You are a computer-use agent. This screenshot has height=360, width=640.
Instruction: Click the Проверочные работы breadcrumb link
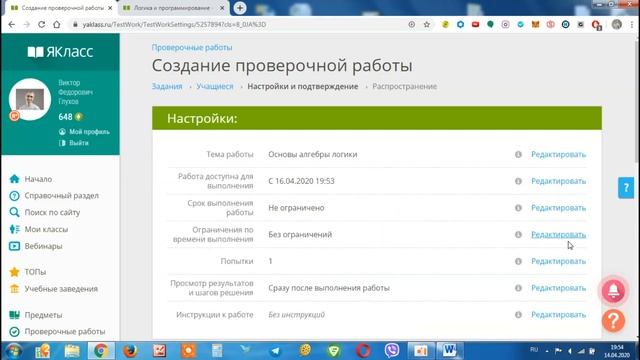tap(192, 47)
